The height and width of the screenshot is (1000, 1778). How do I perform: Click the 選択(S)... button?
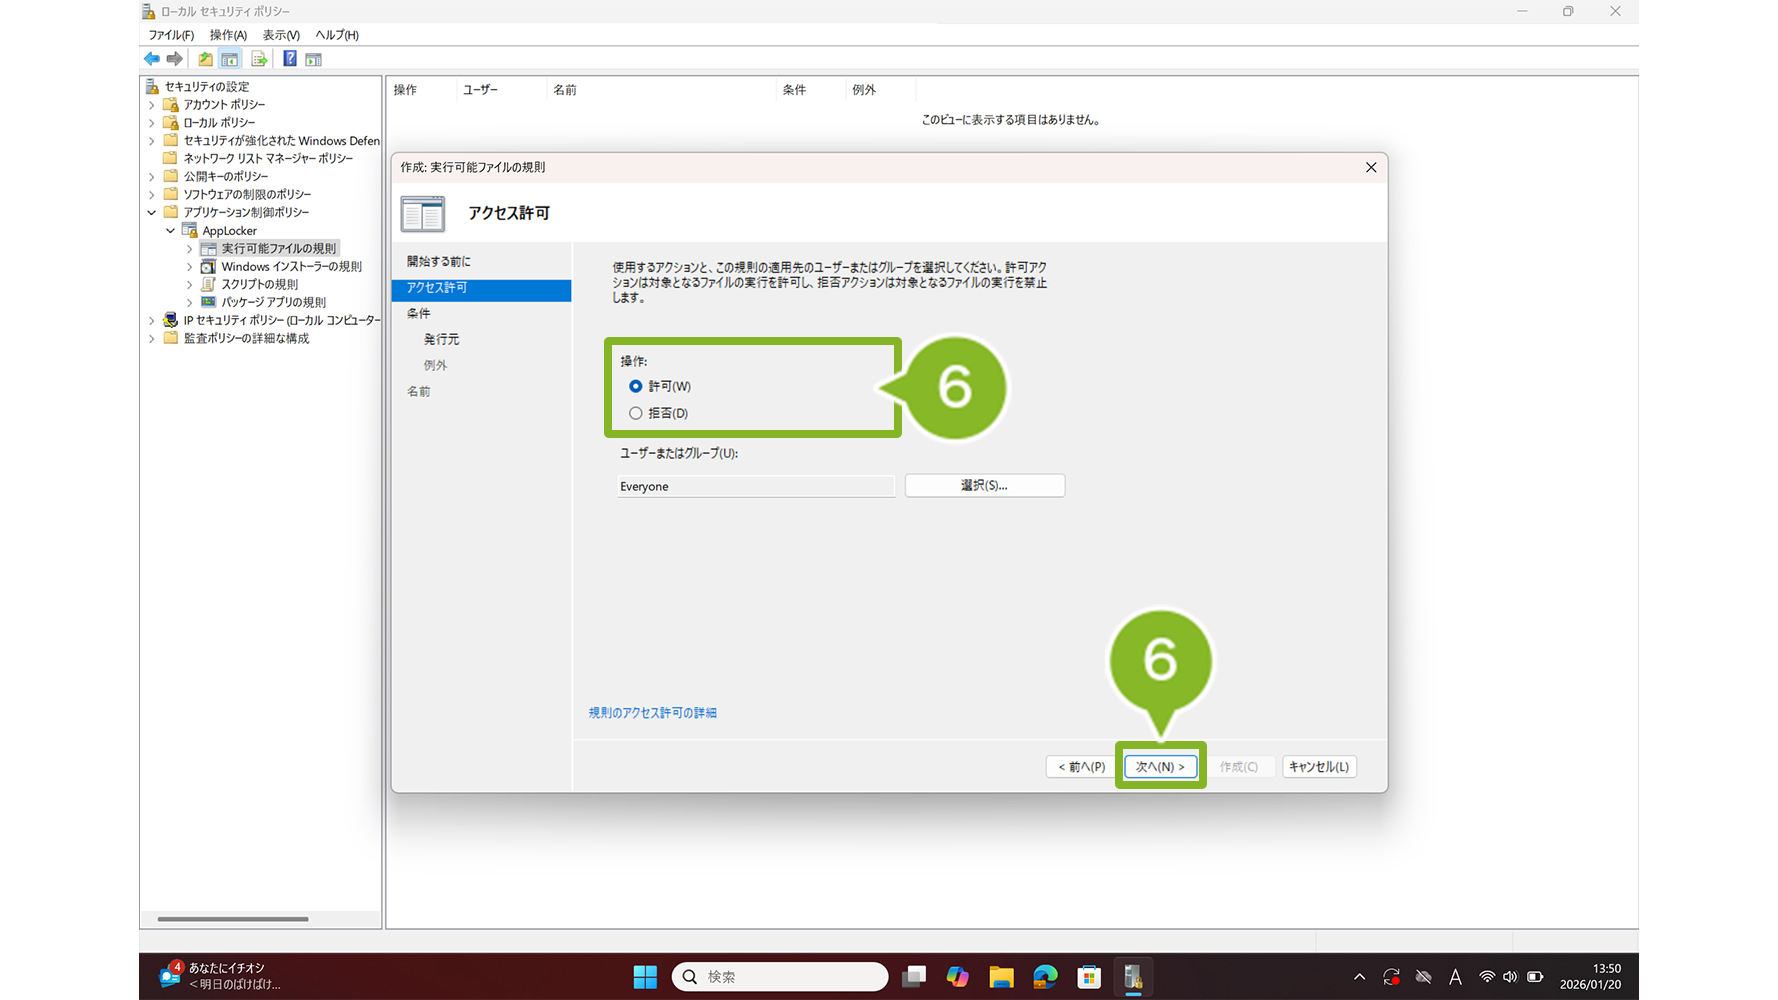coord(984,486)
